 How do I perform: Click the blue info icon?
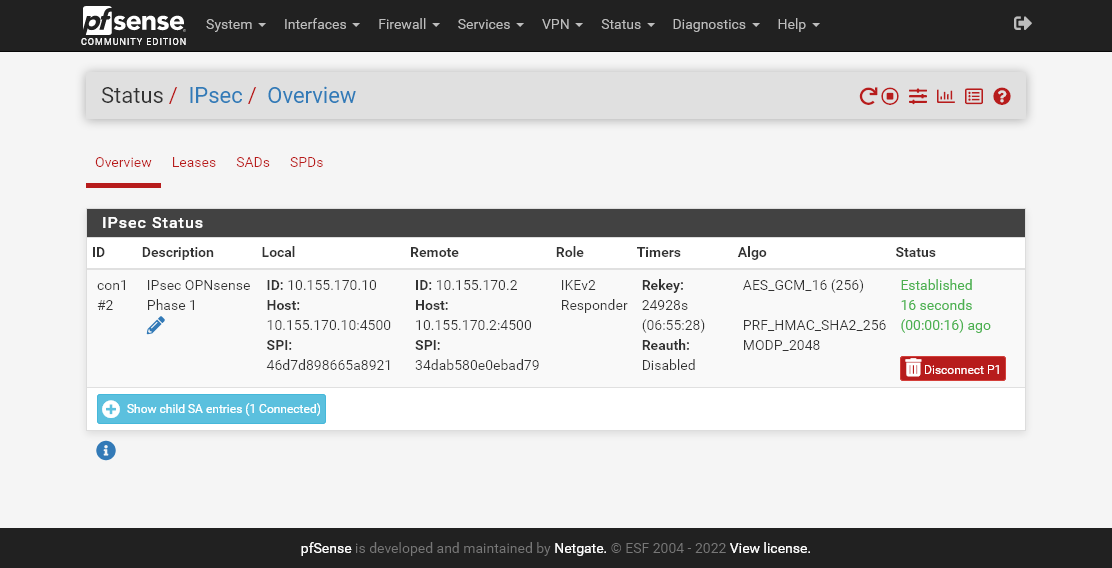pos(106,451)
